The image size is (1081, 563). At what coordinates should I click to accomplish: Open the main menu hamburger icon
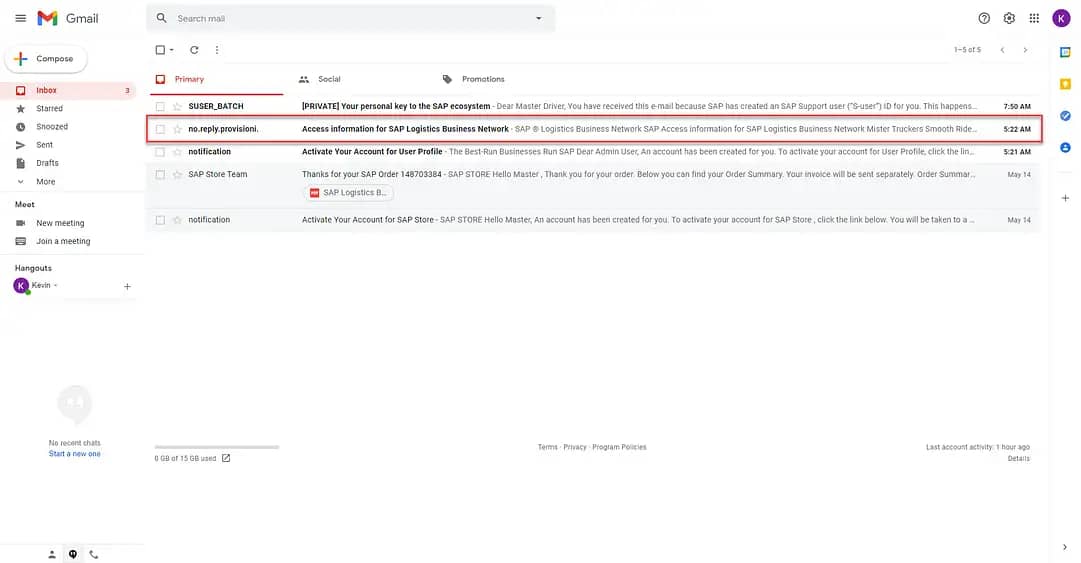(21, 19)
